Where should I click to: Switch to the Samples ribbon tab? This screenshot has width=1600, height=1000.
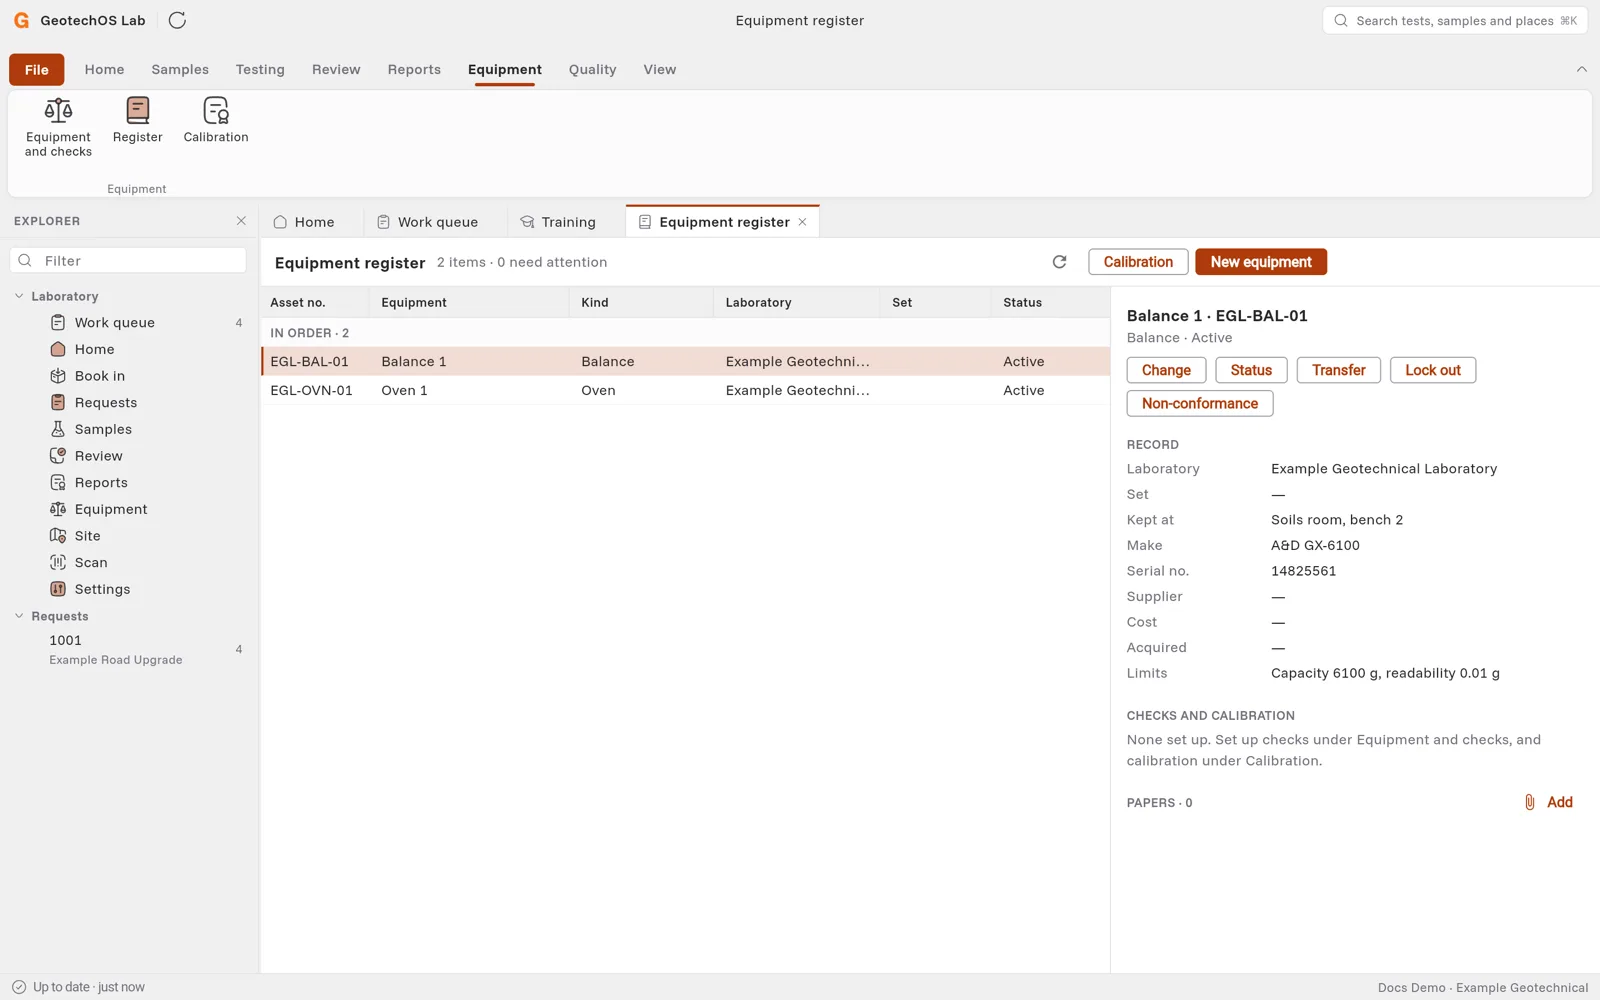pyautogui.click(x=180, y=69)
